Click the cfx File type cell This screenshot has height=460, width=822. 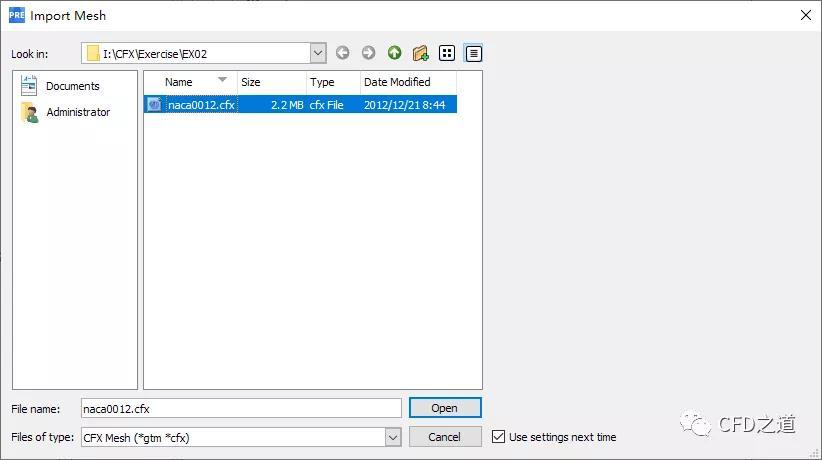click(326, 105)
